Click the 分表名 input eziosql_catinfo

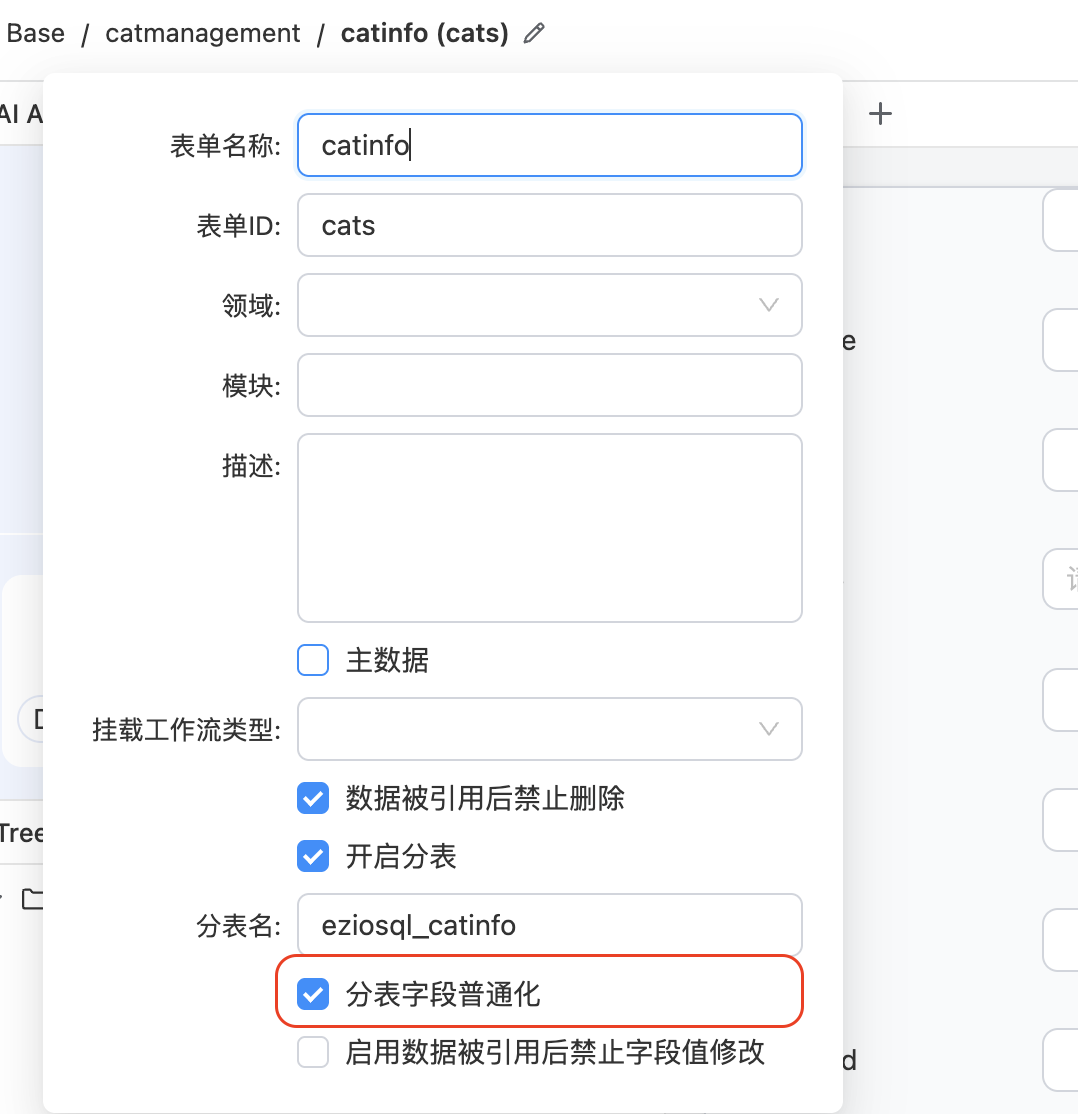point(549,925)
